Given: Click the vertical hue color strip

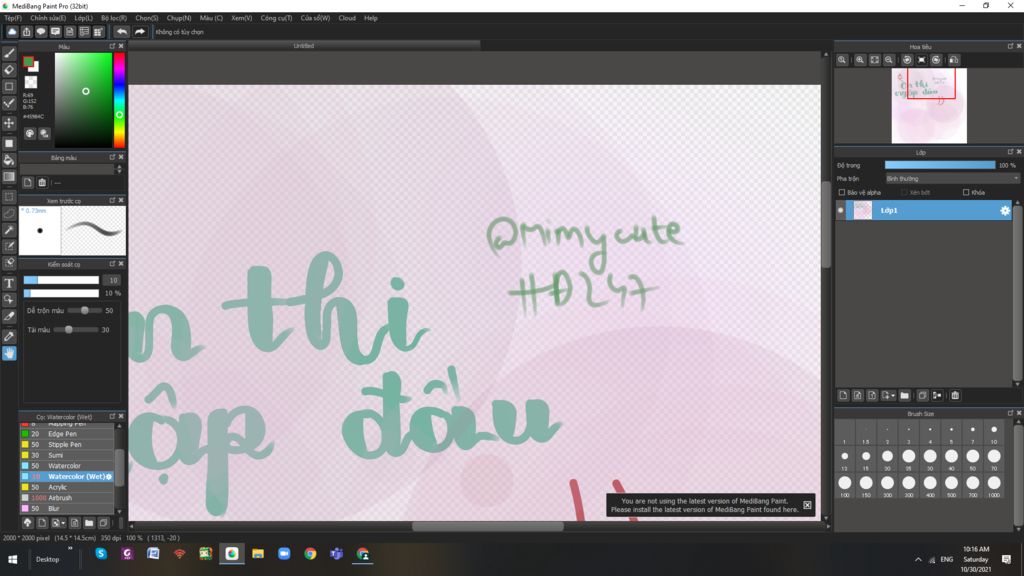Looking at the screenshot, I should [x=120, y=100].
